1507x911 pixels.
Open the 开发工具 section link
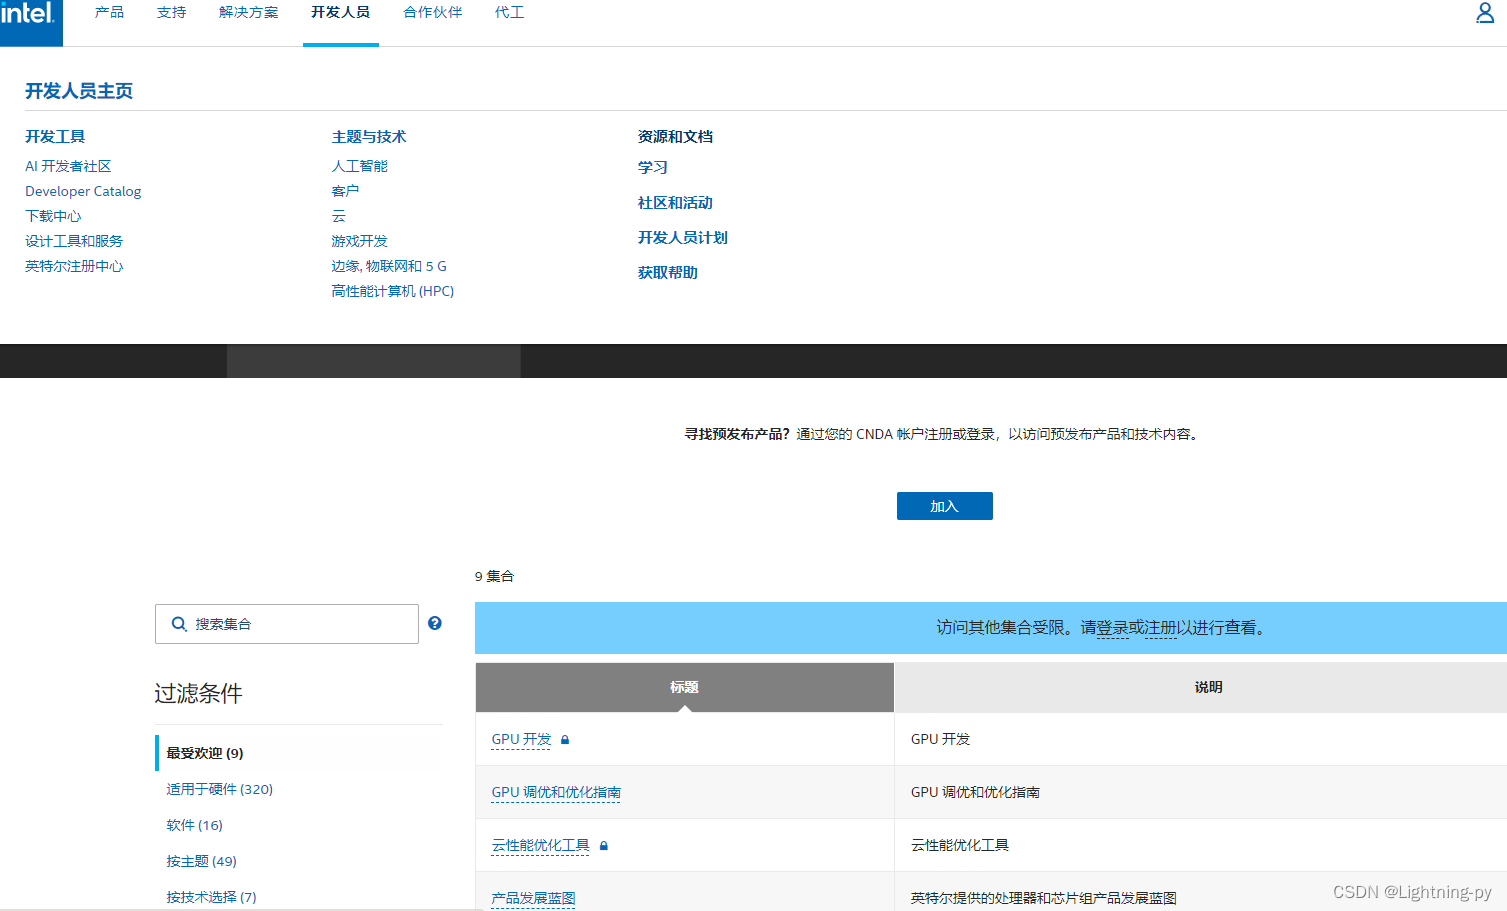click(x=55, y=137)
